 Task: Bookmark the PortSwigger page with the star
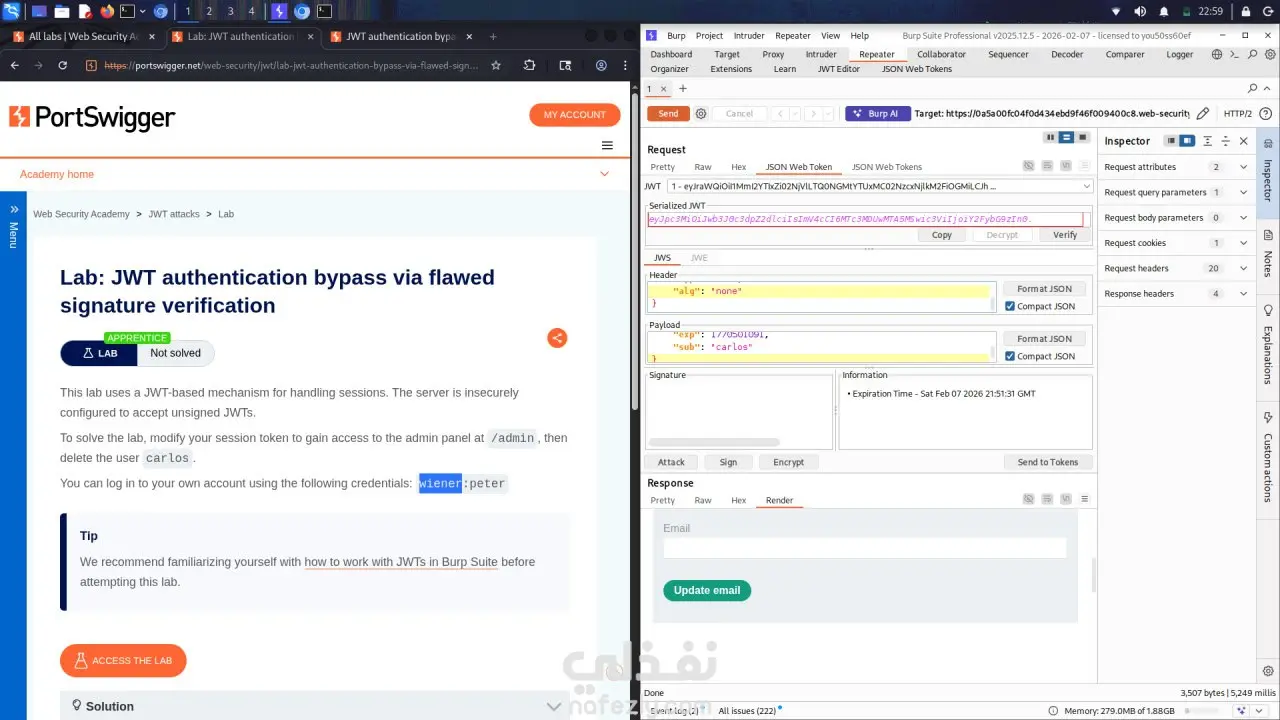[496, 65]
